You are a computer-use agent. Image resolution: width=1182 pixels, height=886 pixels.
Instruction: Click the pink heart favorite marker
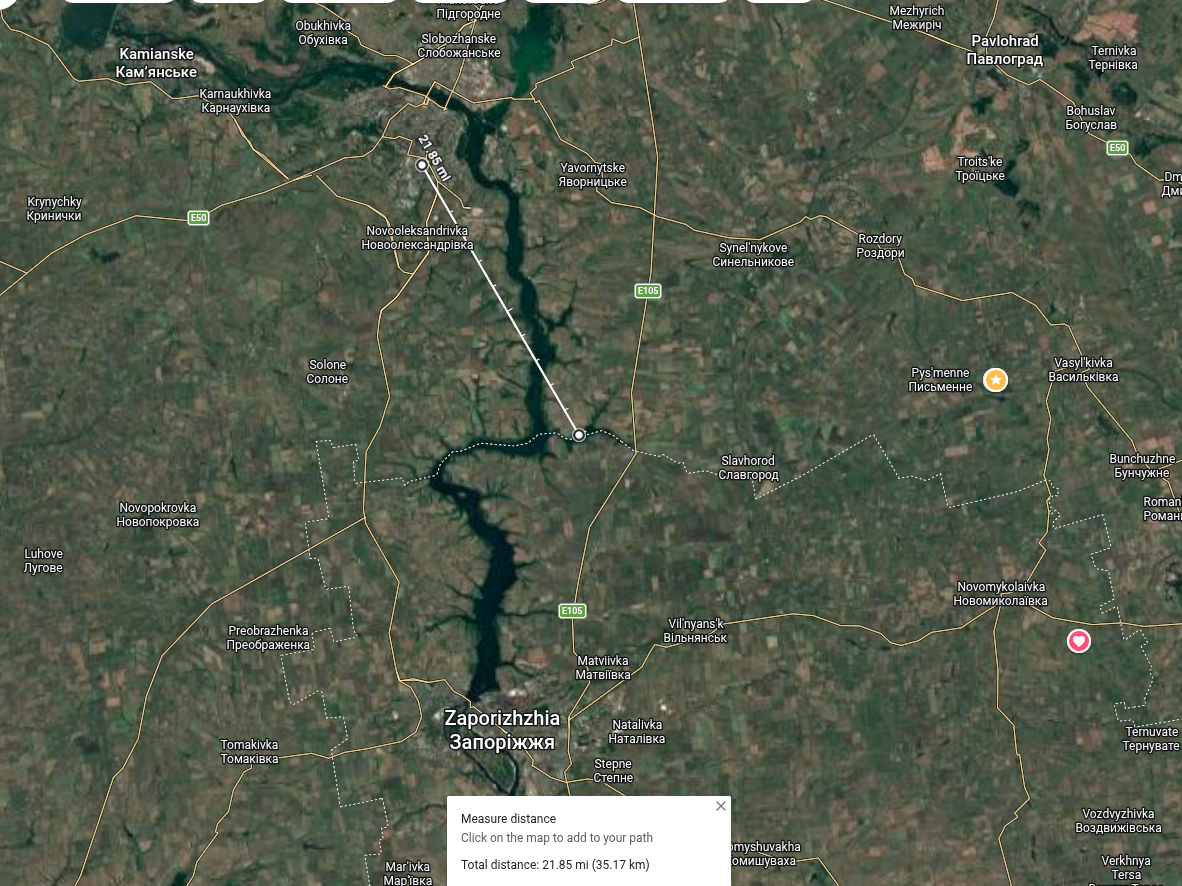coord(1079,641)
